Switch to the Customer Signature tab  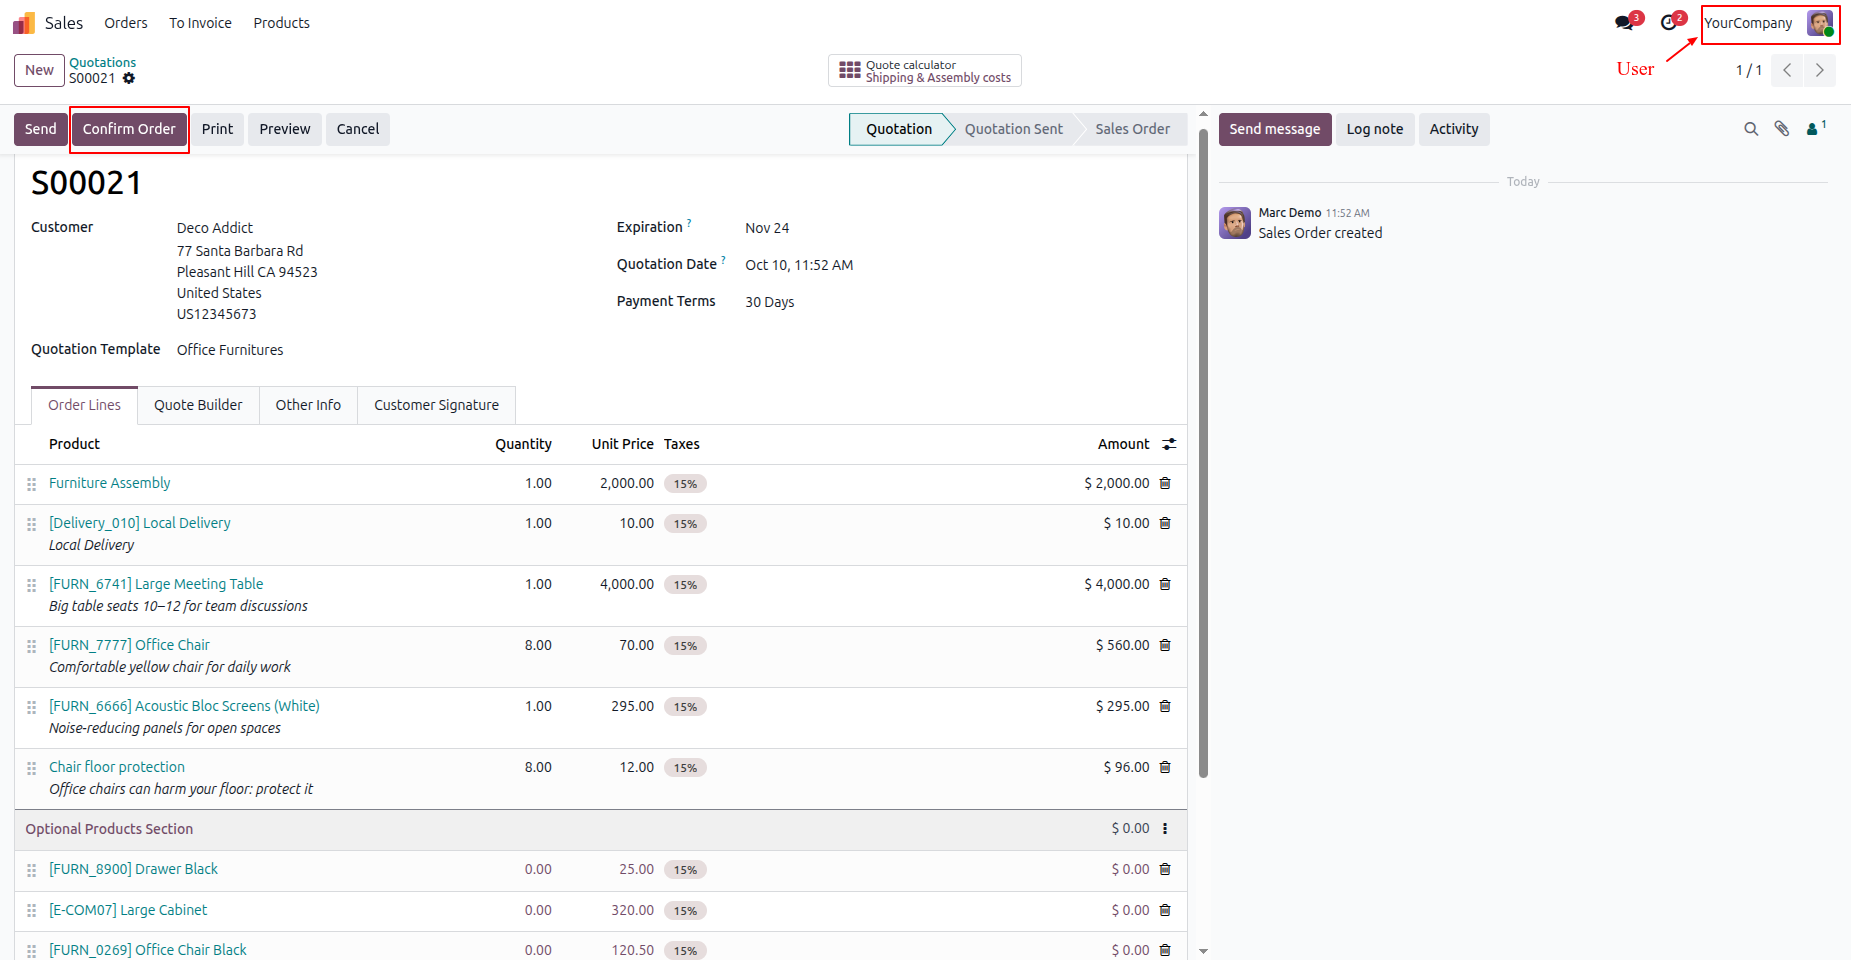pos(436,405)
